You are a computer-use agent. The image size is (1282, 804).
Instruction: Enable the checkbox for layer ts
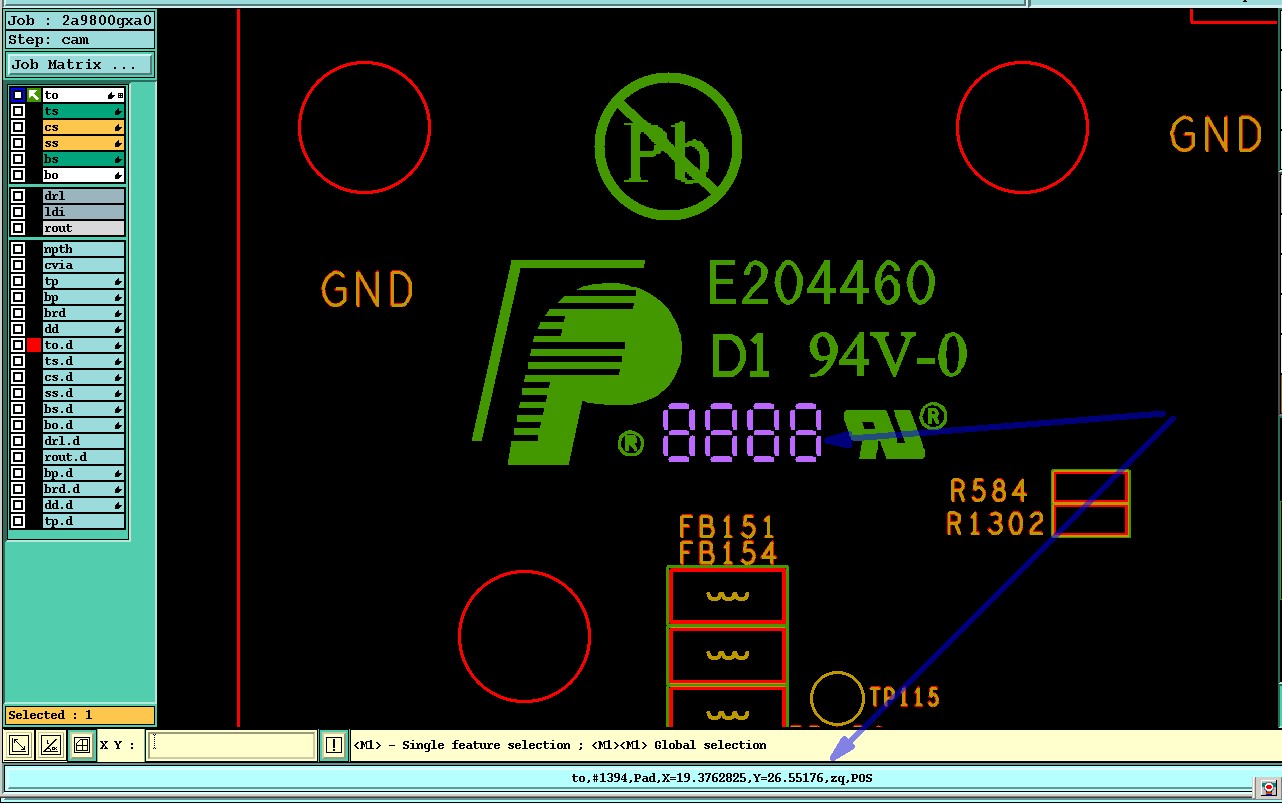click(18, 111)
